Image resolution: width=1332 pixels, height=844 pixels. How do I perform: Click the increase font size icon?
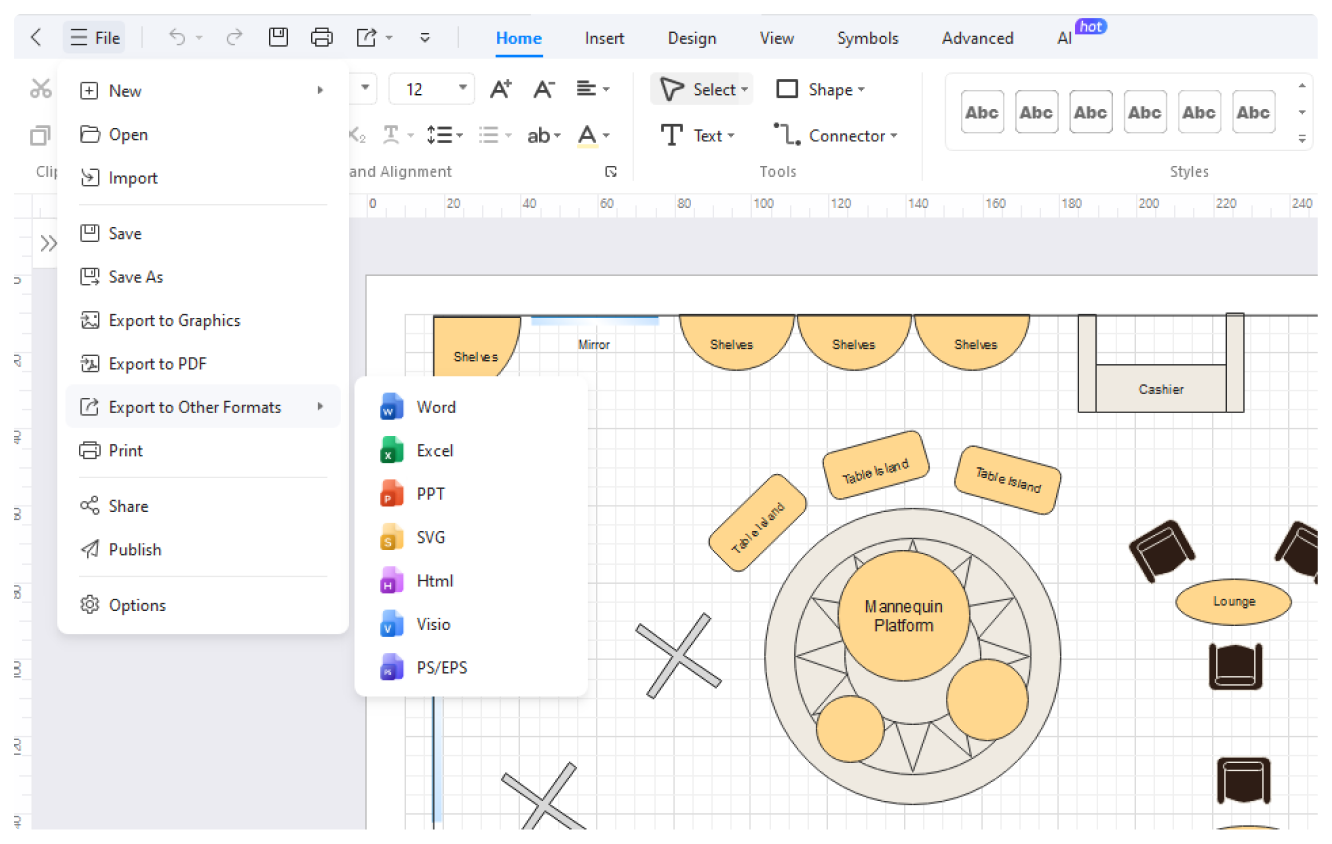(x=501, y=89)
